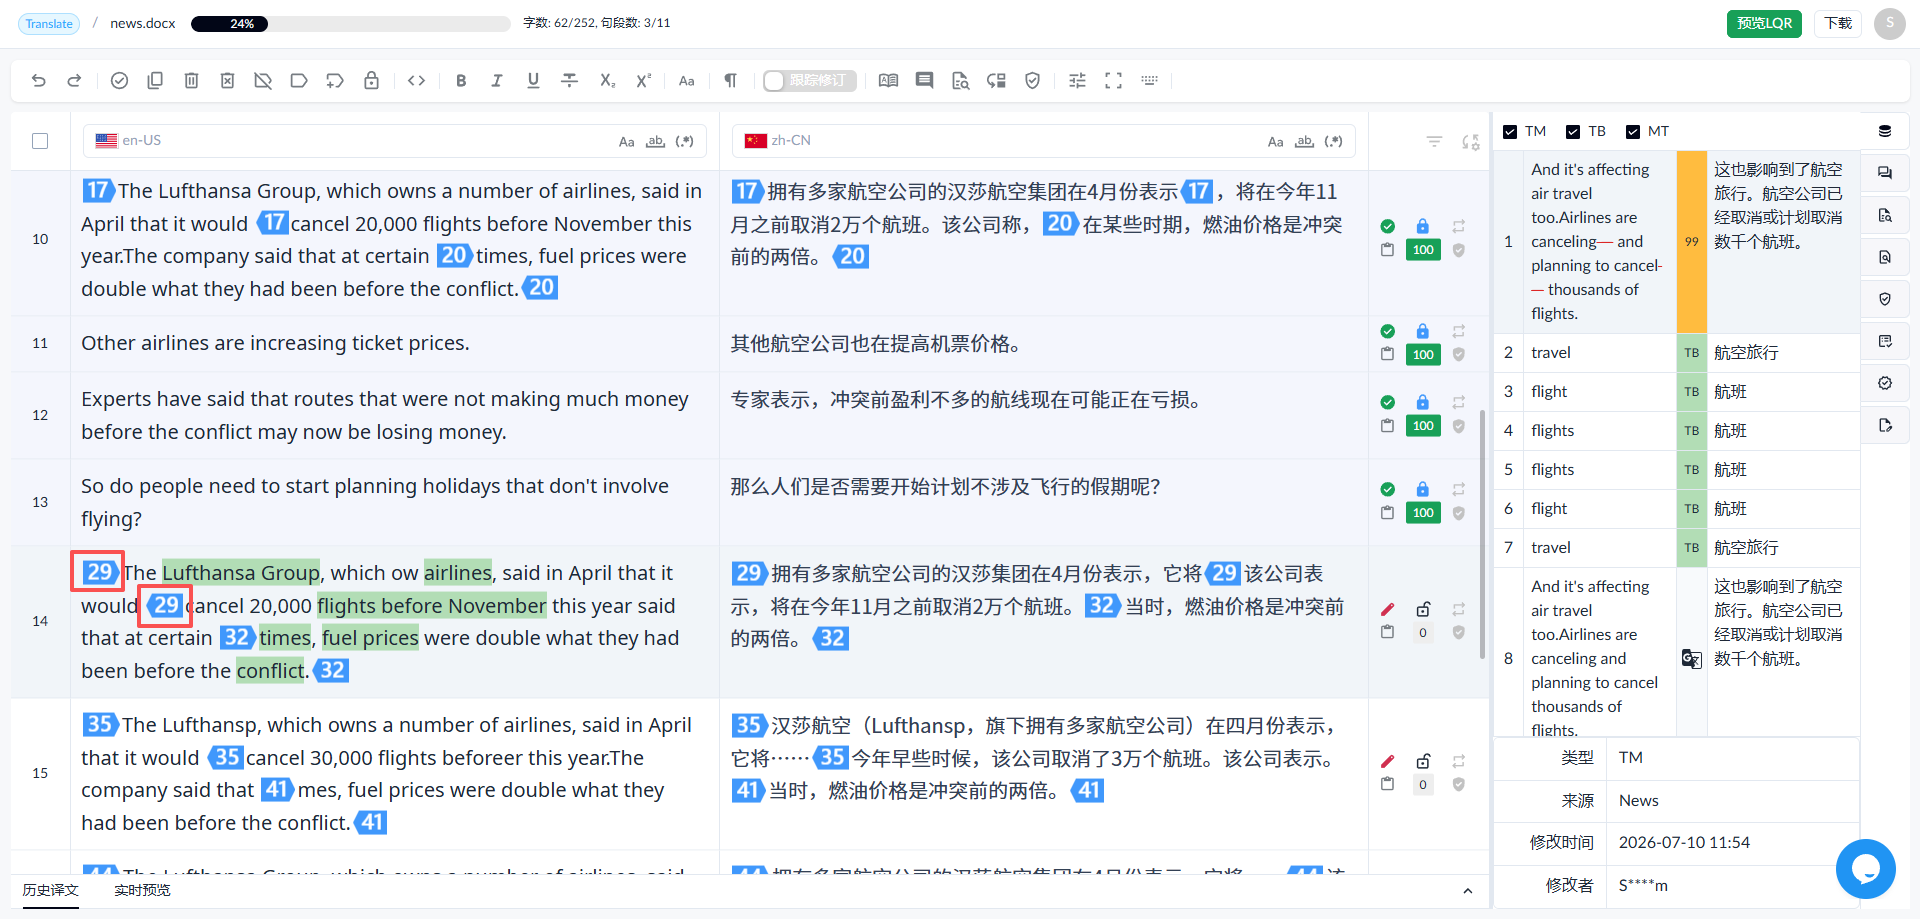Open the chat support bubble
The image size is (1920, 919).
point(1866,869)
